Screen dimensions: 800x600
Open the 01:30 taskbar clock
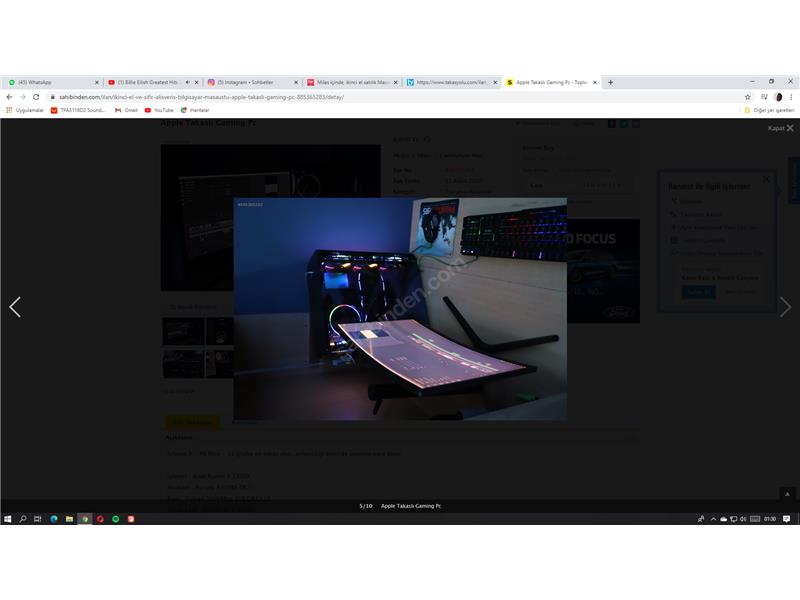click(770, 519)
